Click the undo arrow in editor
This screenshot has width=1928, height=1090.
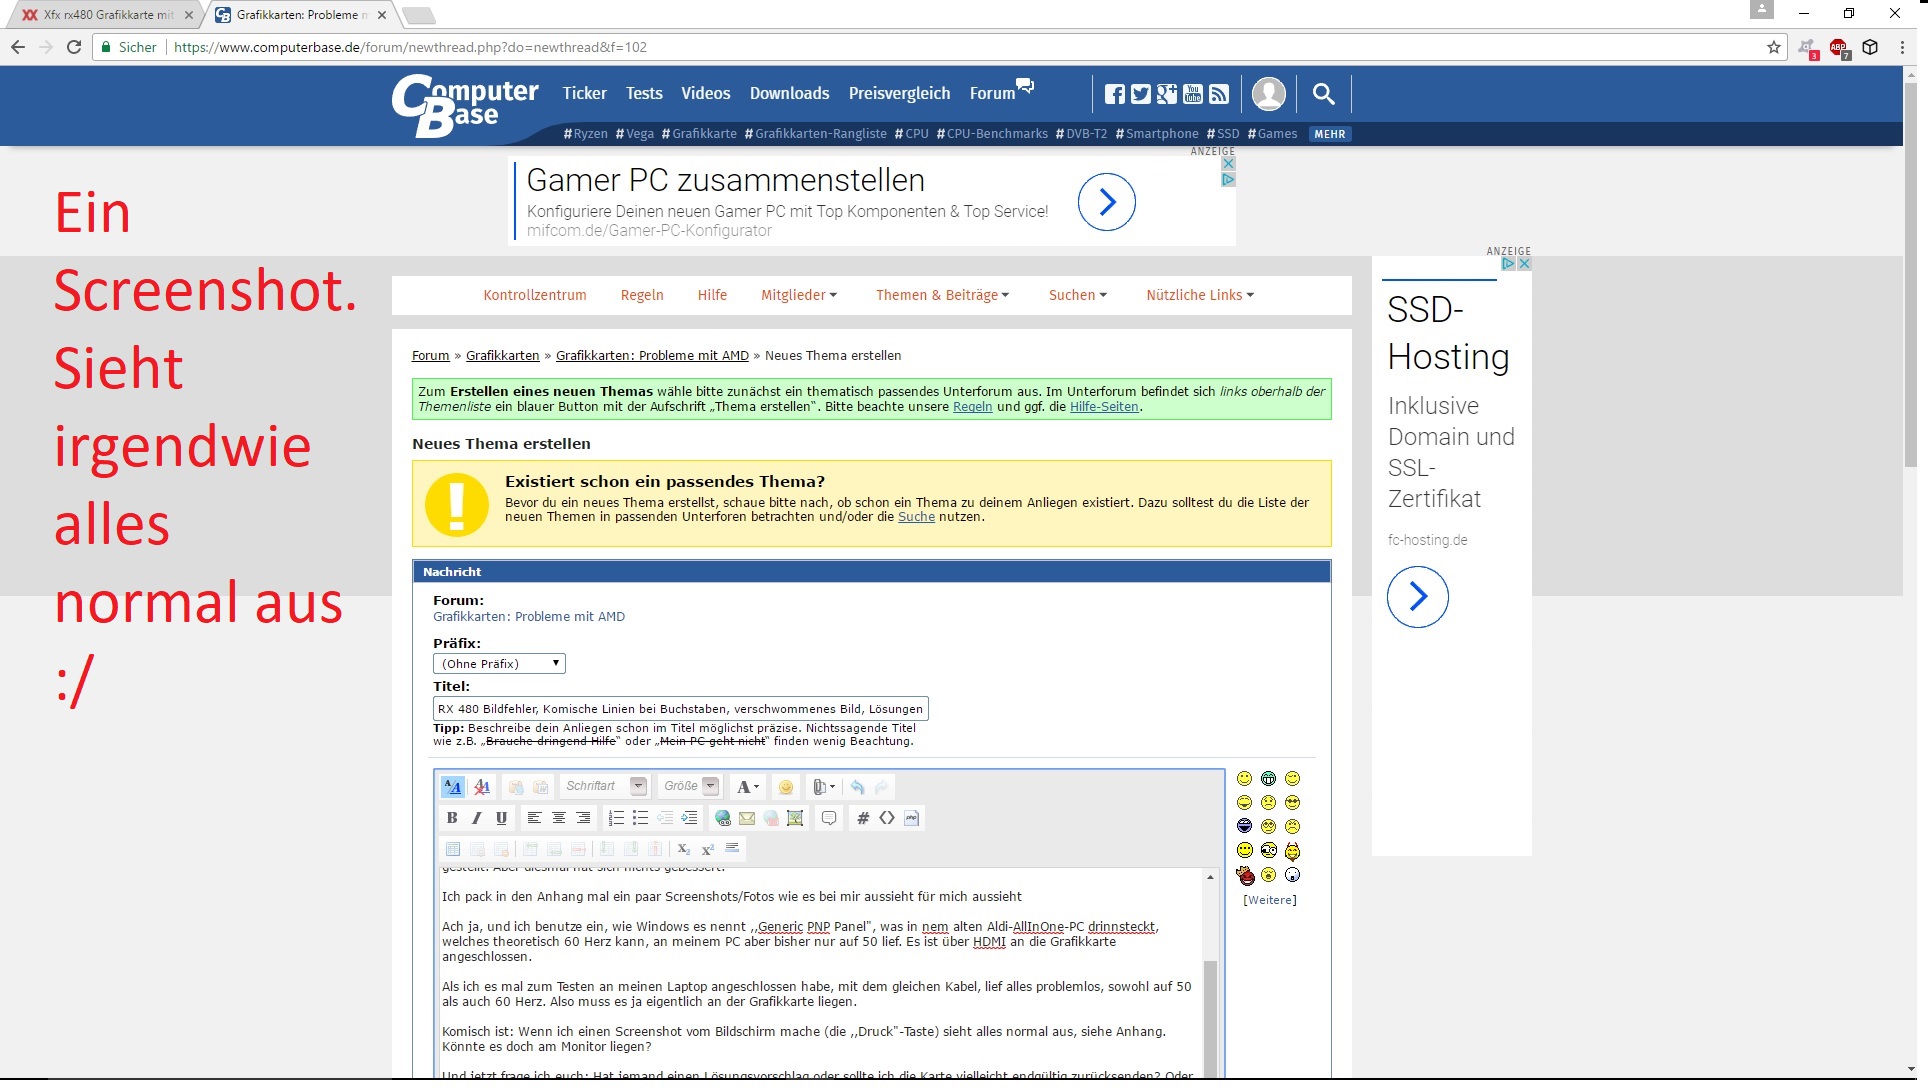click(x=857, y=787)
